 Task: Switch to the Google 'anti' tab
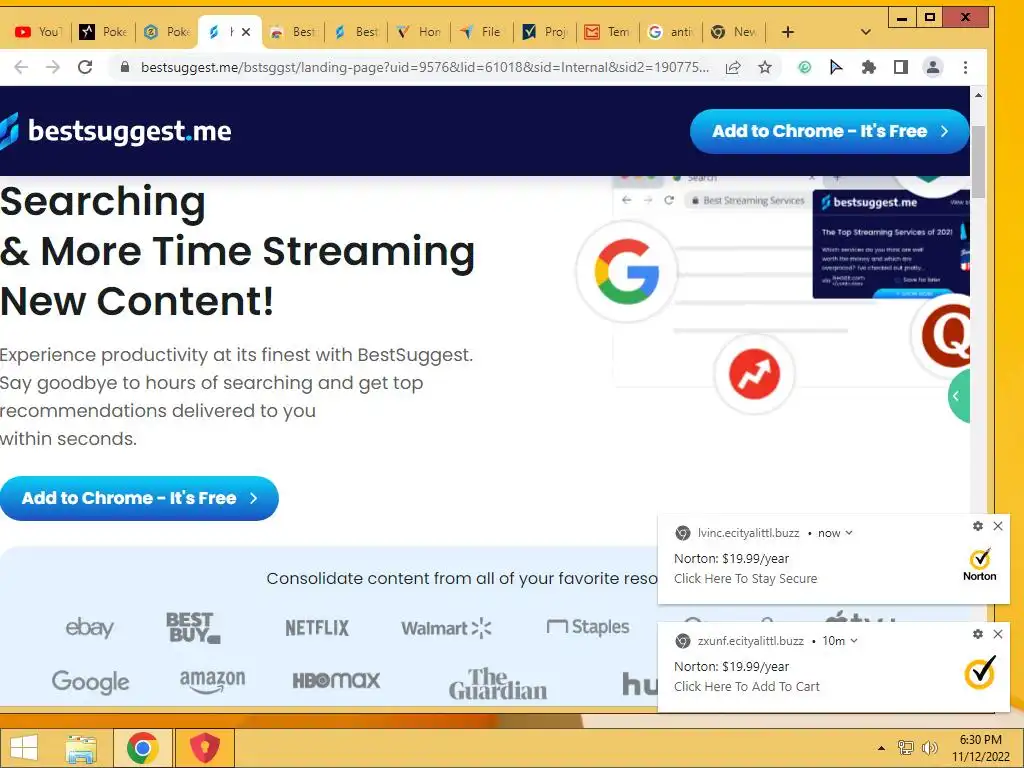671,32
